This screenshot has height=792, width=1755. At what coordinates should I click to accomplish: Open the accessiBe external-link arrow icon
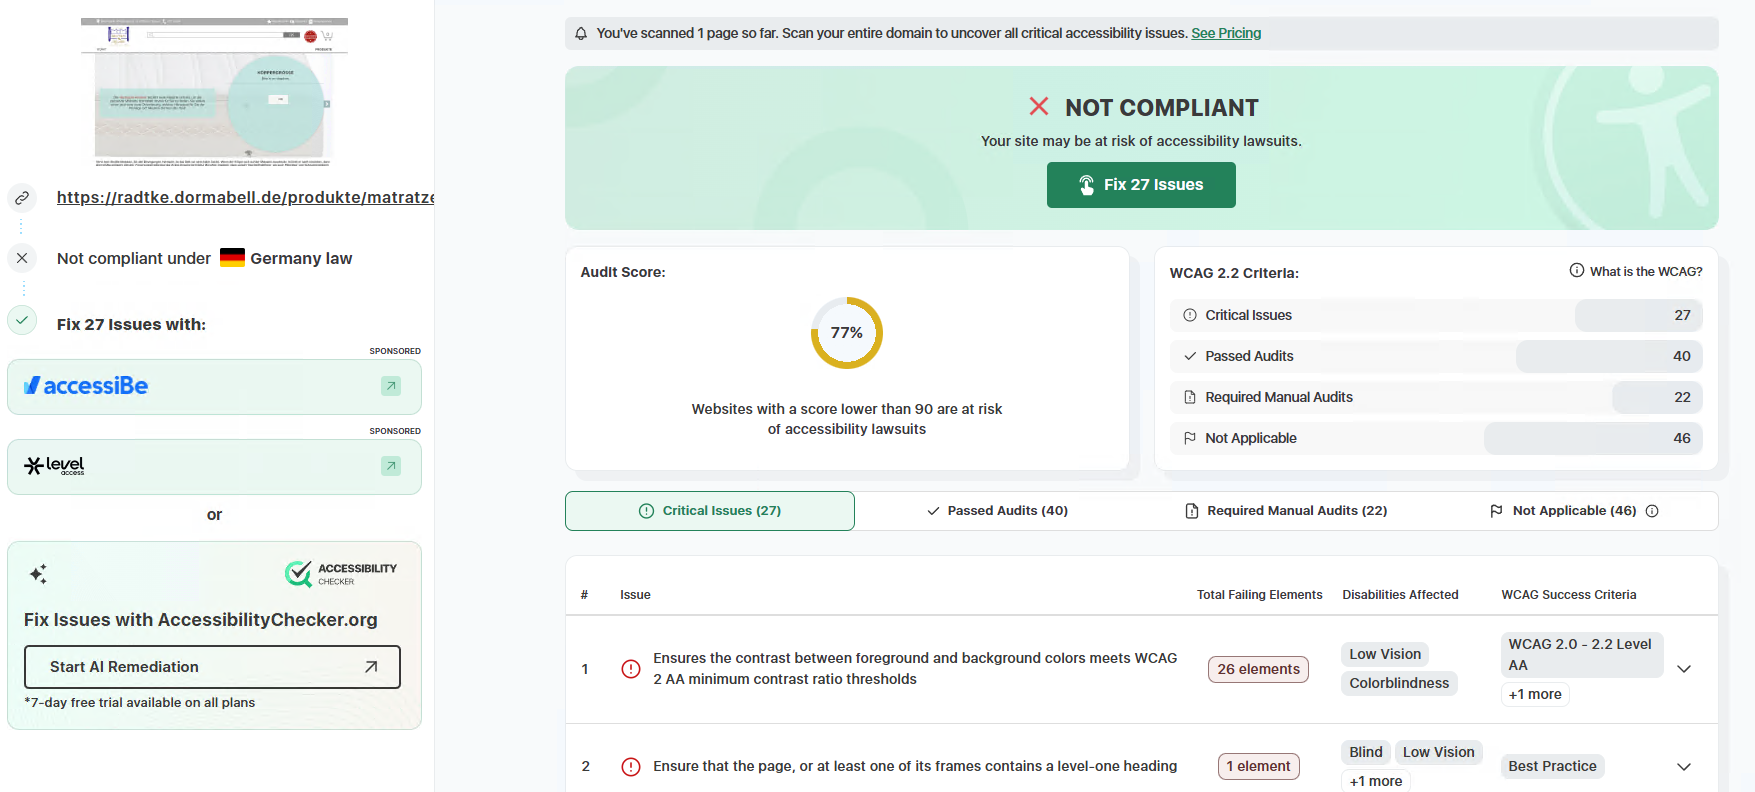[x=391, y=386]
